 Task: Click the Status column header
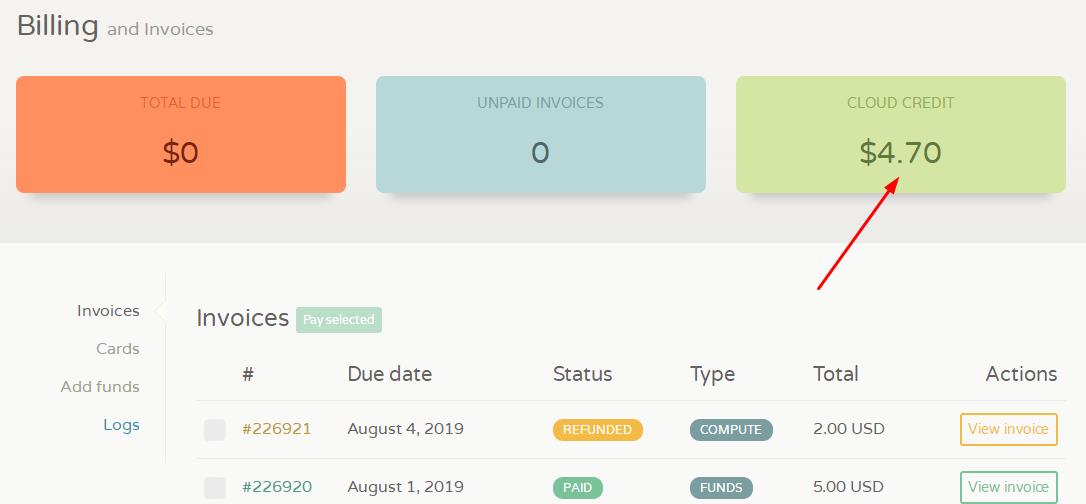(582, 374)
